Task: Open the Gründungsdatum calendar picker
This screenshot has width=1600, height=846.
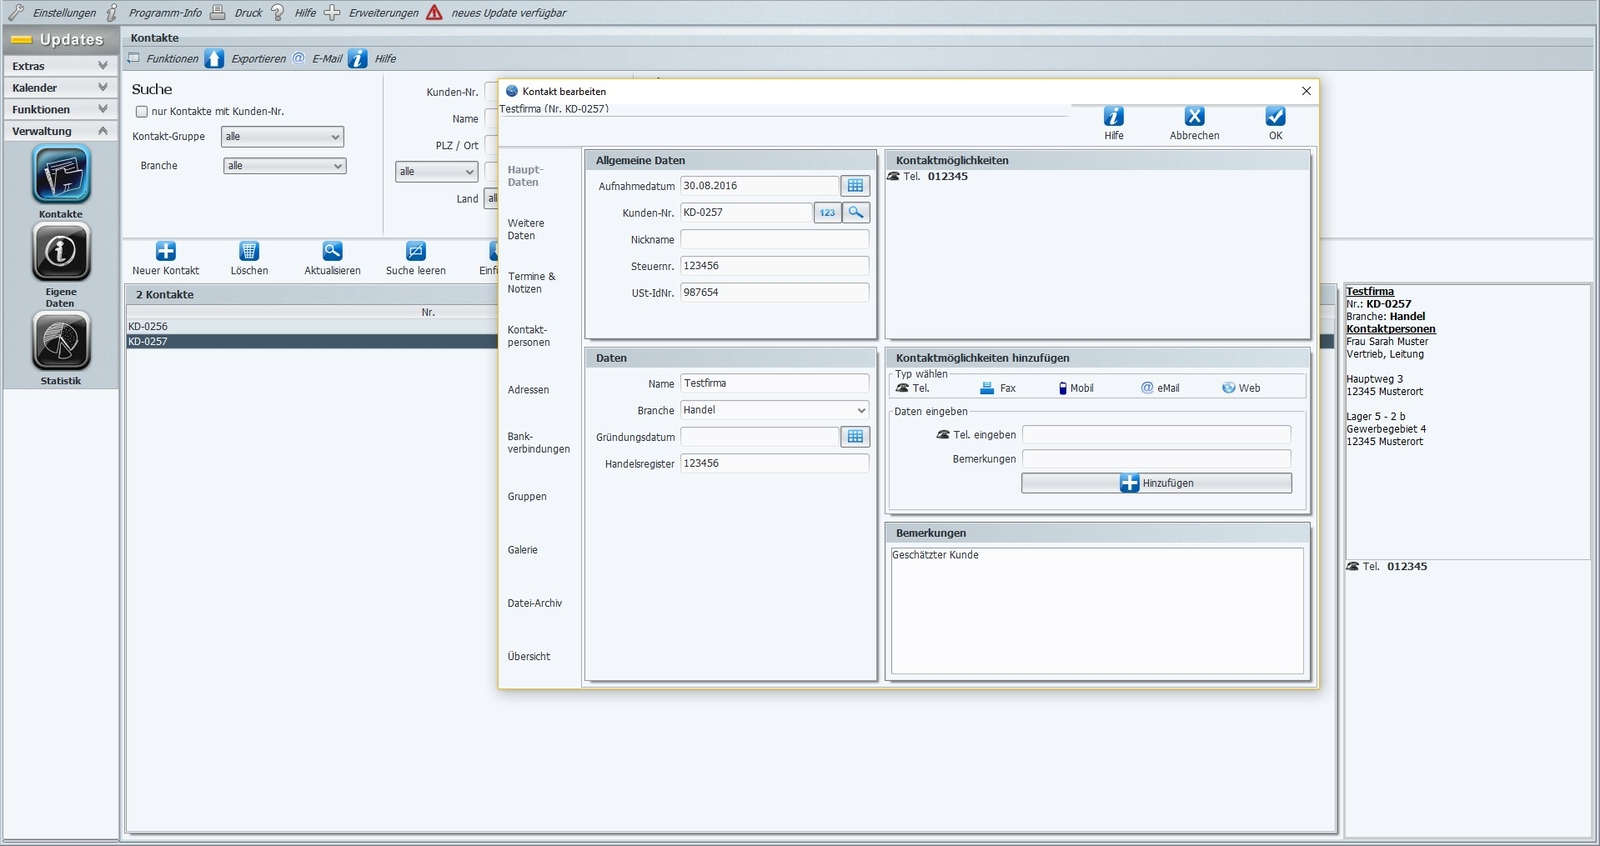Action: [855, 437]
